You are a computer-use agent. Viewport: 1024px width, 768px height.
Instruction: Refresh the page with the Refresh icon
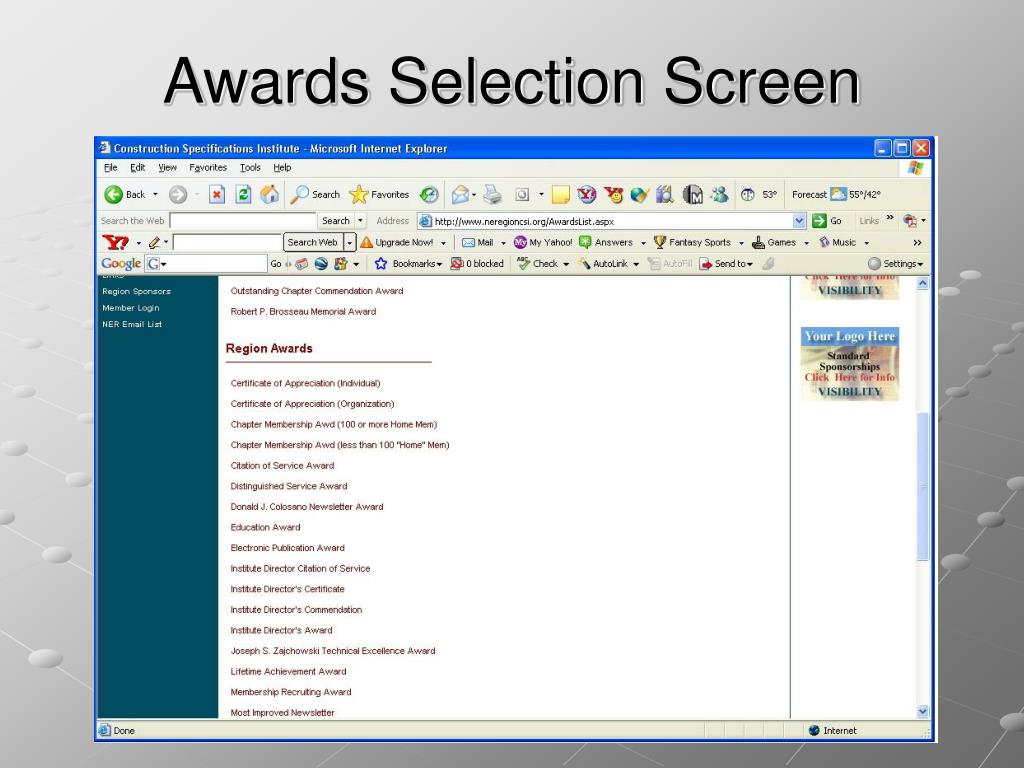243,194
